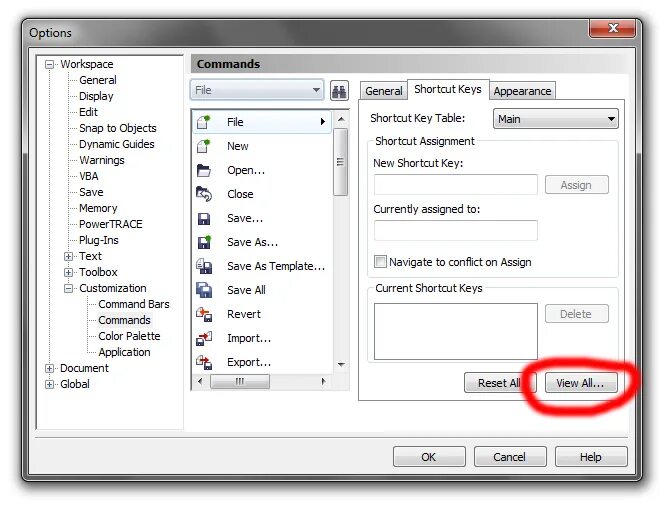Click the Revert command icon

(x=204, y=314)
